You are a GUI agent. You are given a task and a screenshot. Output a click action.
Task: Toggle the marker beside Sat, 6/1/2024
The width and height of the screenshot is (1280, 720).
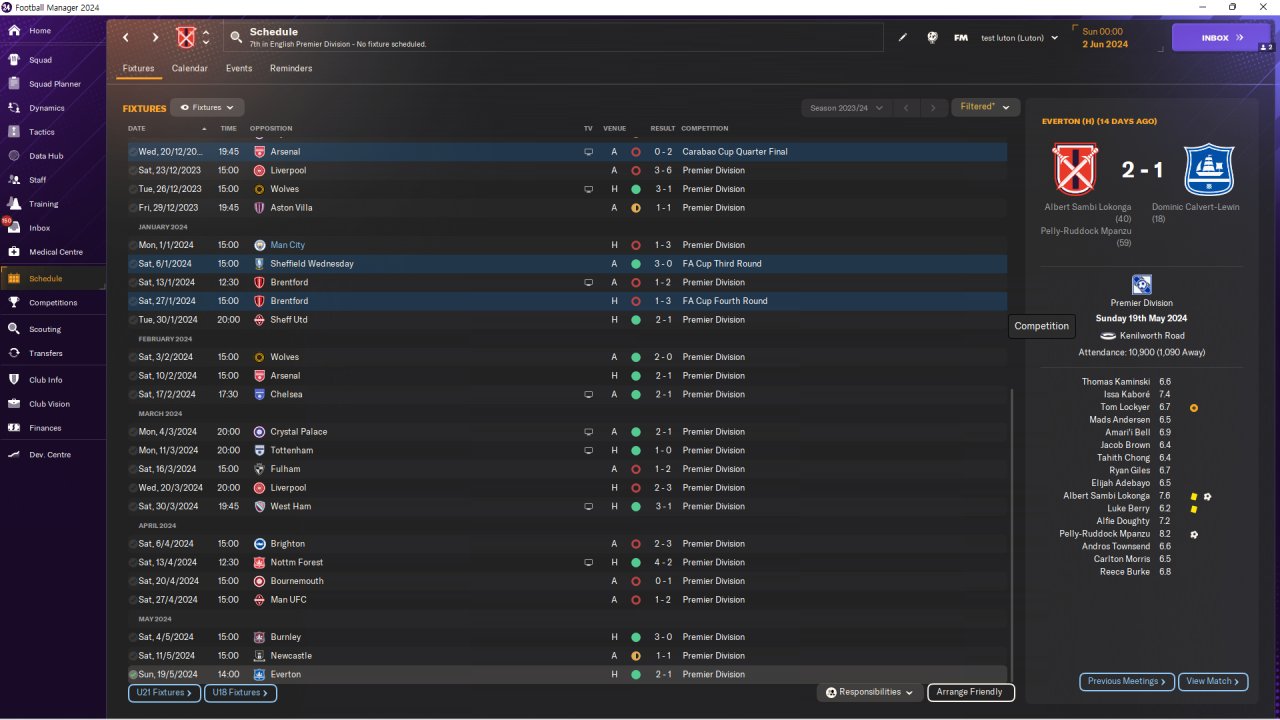(x=133, y=264)
